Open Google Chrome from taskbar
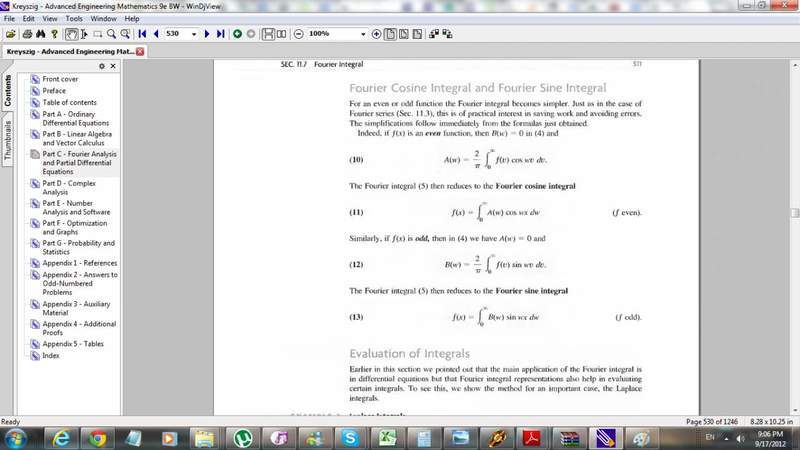This screenshot has width=800, height=450. (x=97, y=439)
